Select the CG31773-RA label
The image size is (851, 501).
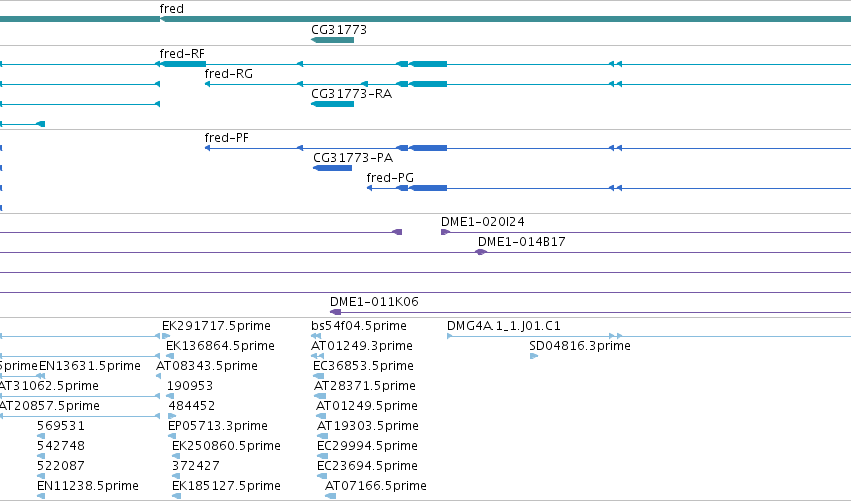[x=351, y=93]
